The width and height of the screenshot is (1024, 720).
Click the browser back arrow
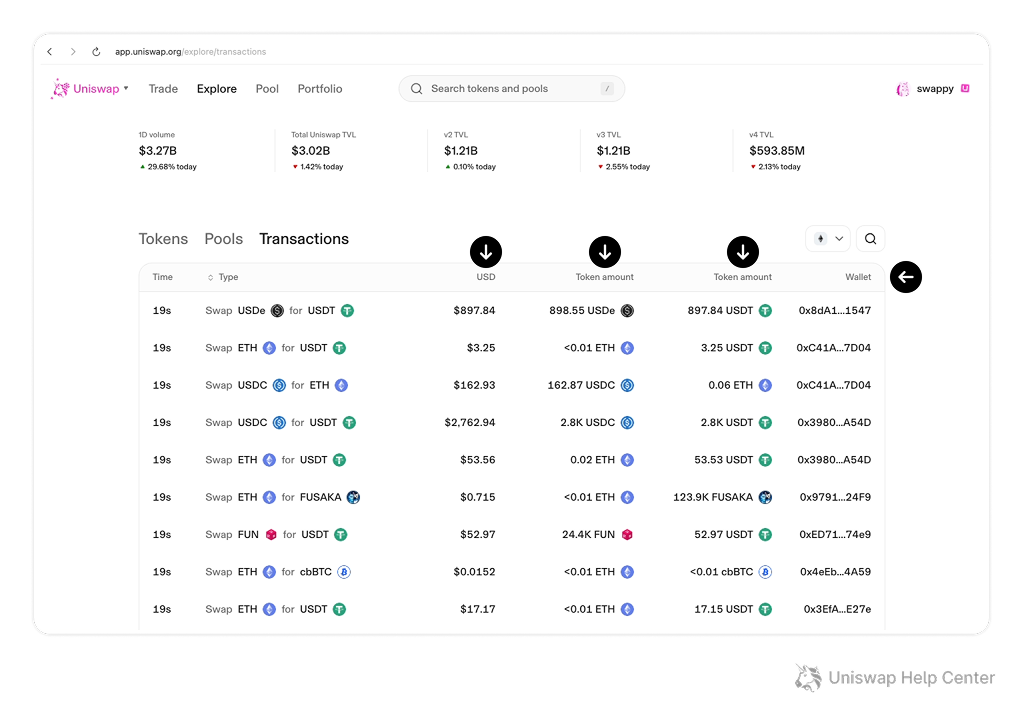pos(50,52)
